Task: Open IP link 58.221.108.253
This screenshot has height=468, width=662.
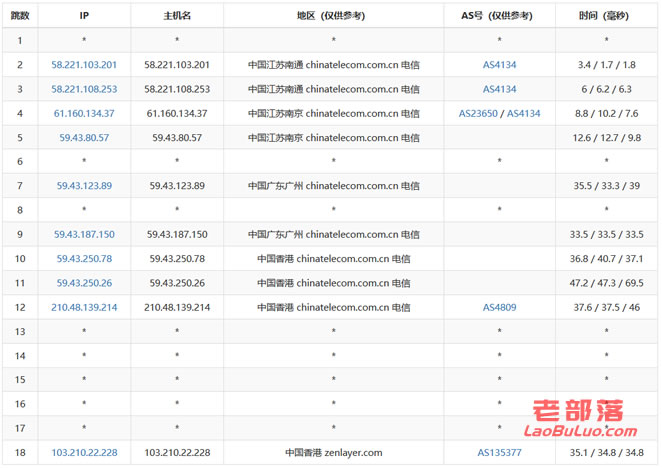Action: pyautogui.click(x=84, y=89)
